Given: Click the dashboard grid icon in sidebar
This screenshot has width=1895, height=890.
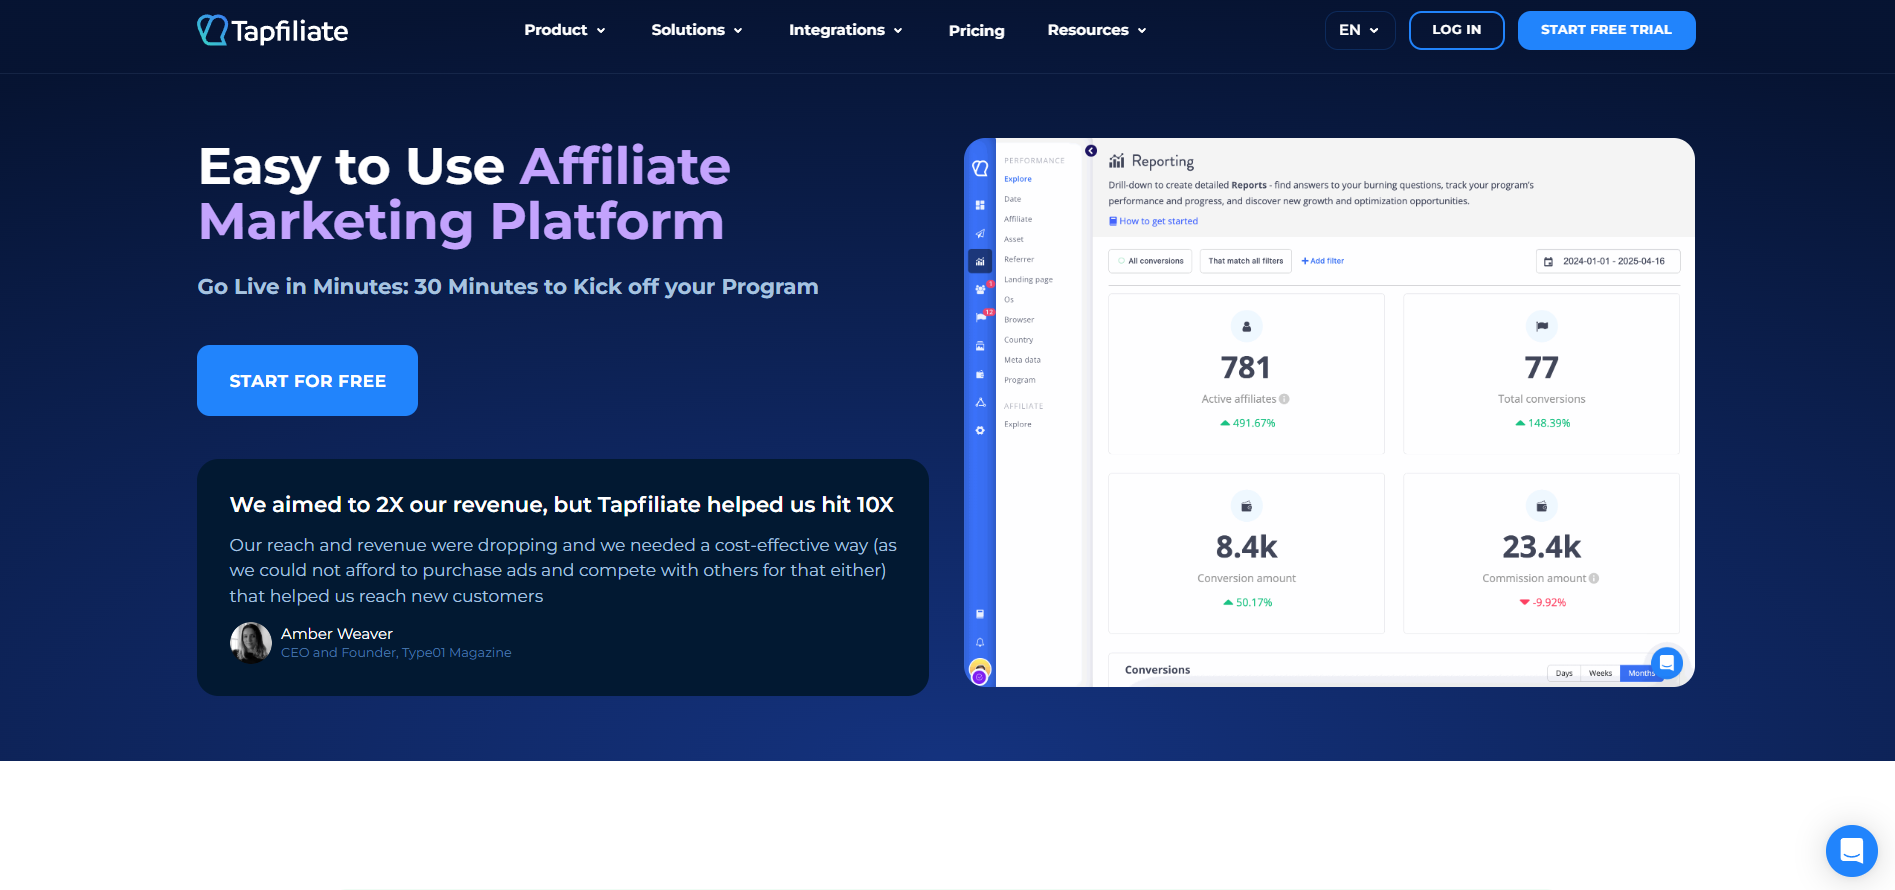Looking at the screenshot, I should click(980, 205).
